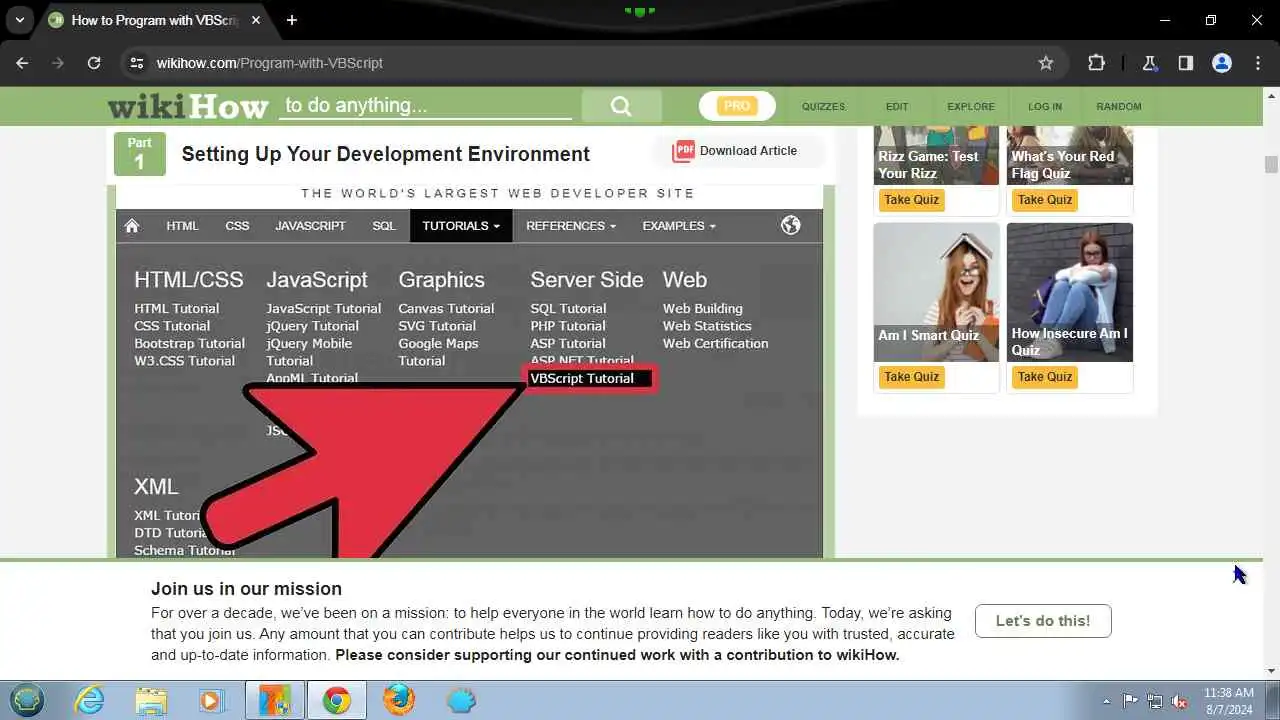Open the Am I Smart Quiz thumbnail

tap(936, 292)
